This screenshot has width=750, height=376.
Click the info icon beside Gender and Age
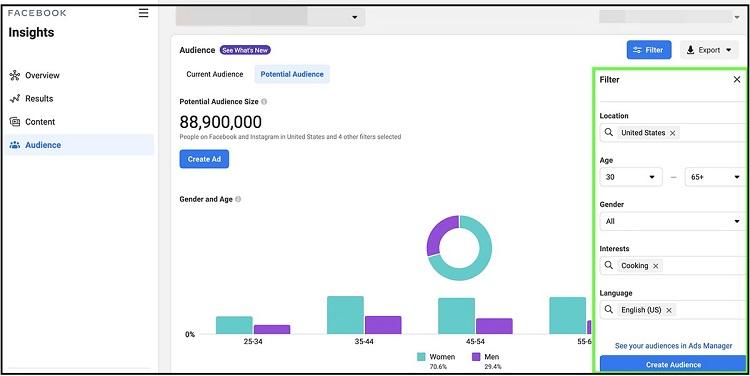pos(238,199)
